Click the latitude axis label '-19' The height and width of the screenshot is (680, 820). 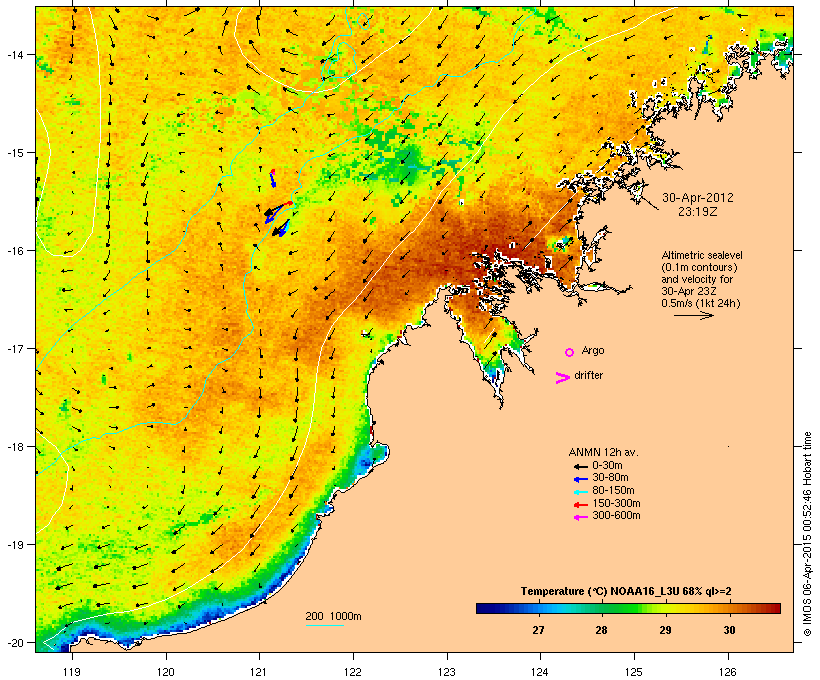[14, 545]
